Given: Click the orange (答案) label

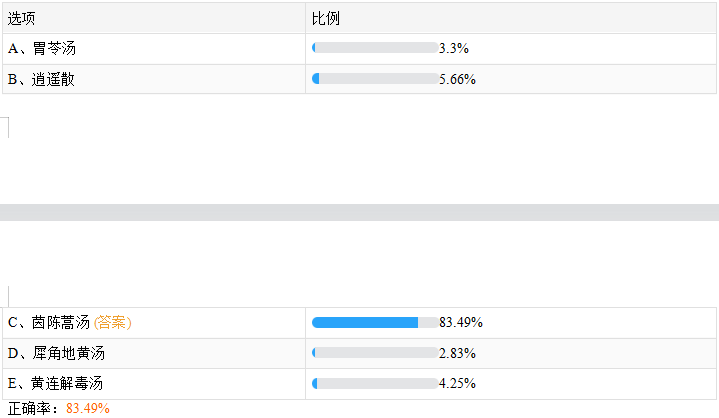Looking at the screenshot, I should pos(112,322).
